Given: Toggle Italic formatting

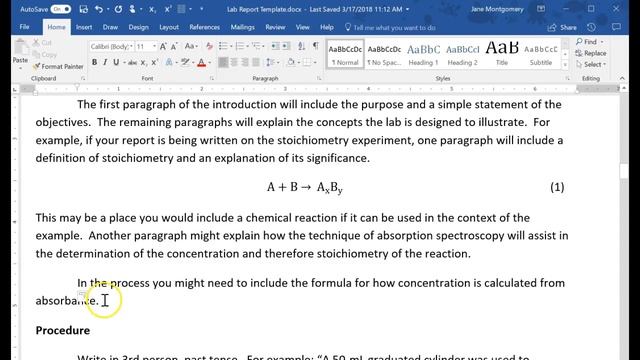Looking at the screenshot, I should (105, 62).
